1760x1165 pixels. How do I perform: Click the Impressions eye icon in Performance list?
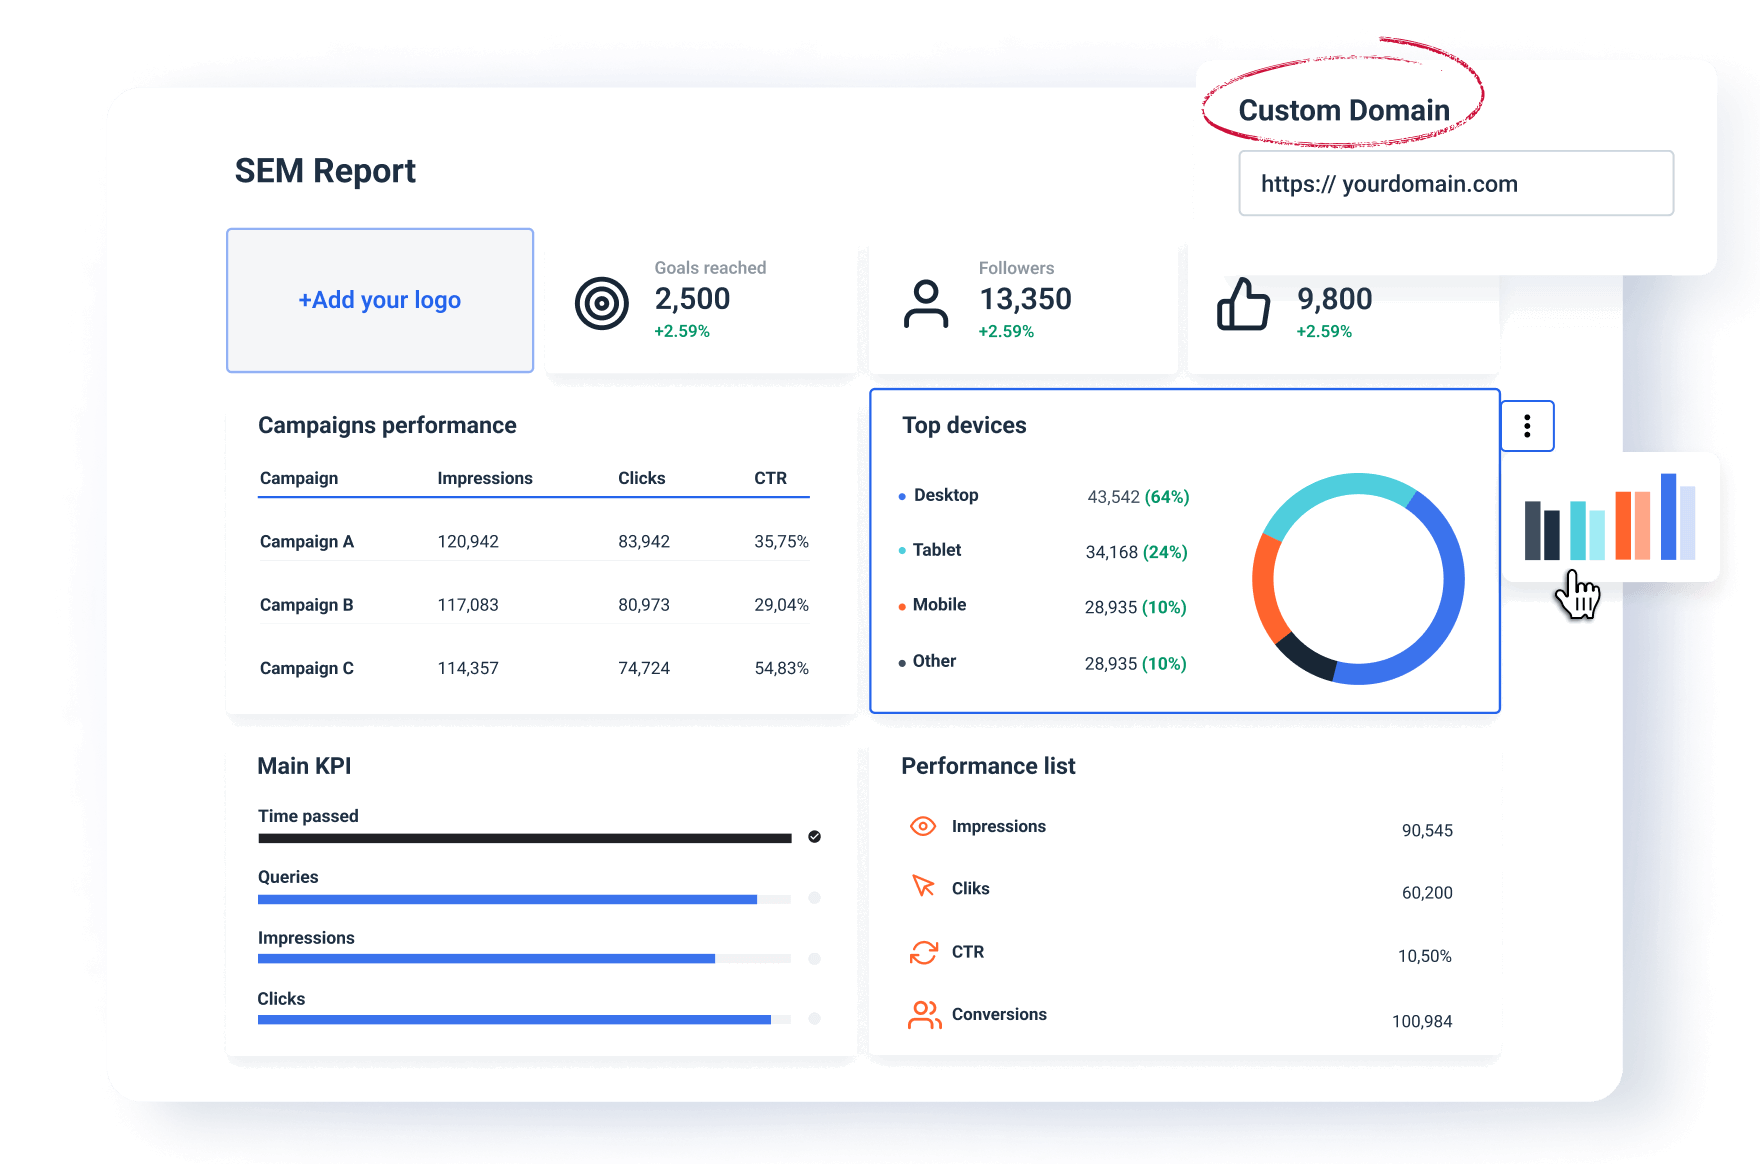pos(924,826)
